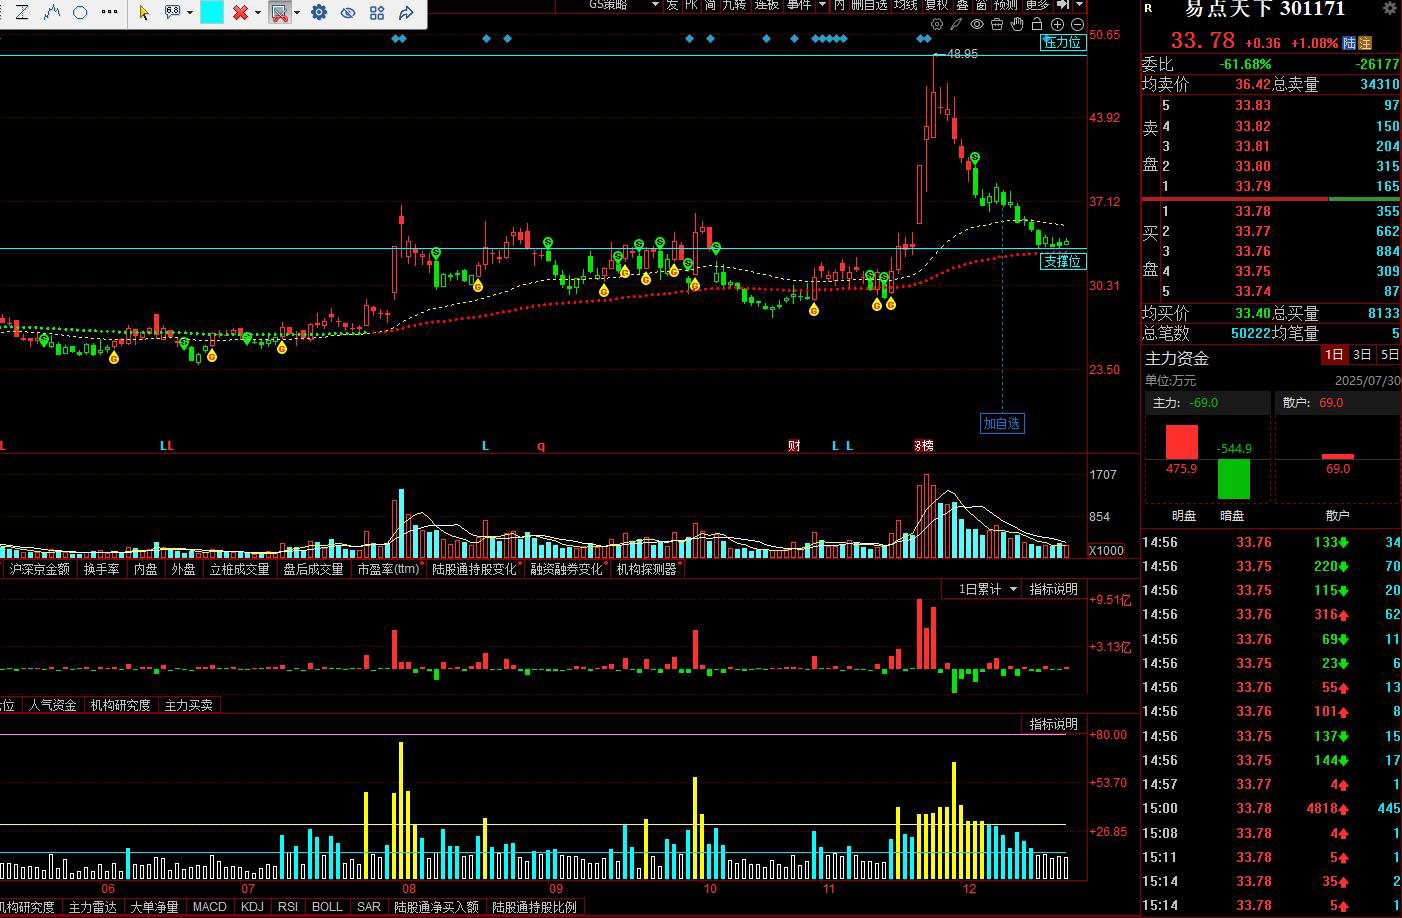
Task: Open the price label tool dropdown arrow
Action: coord(189,13)
